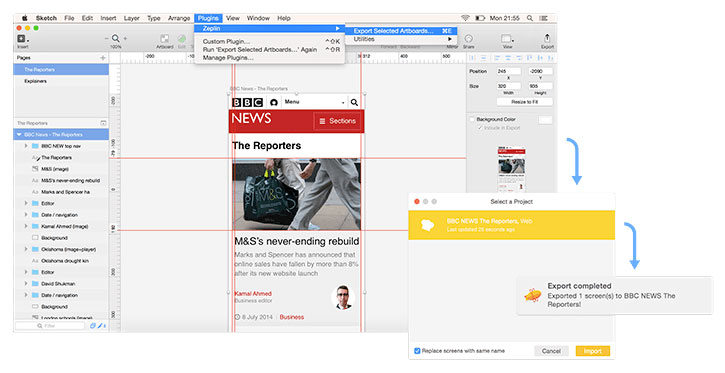Select the Explainers page

click(x=61, y=81)
